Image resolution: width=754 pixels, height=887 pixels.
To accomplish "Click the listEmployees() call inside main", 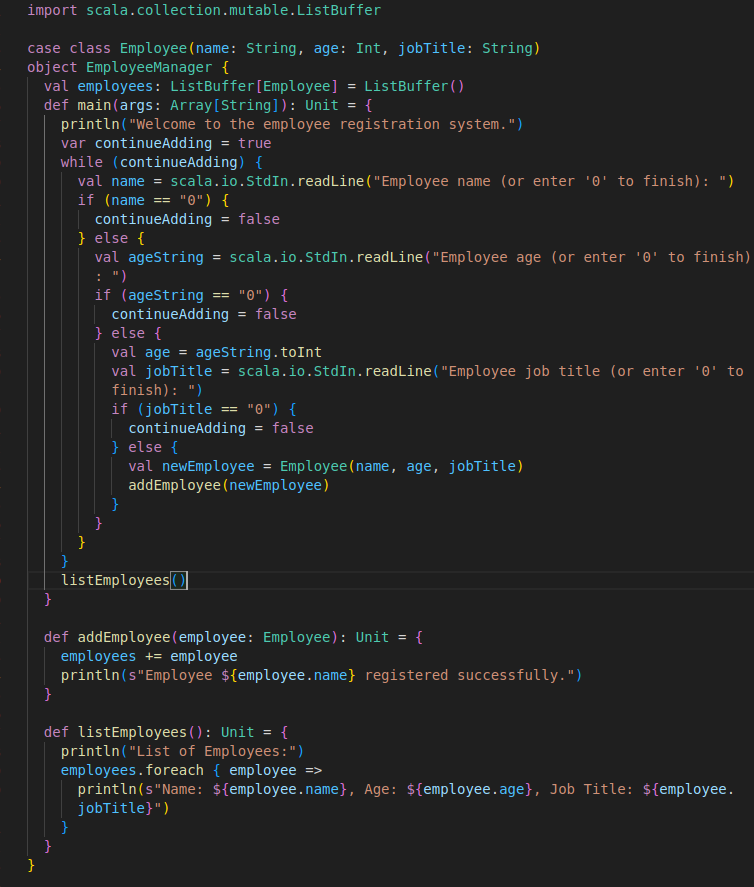I will point(123,580).
